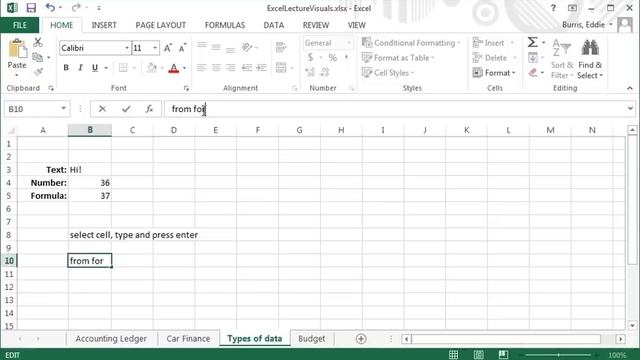The image size is (640, 360).
Task: Open the Format cells dropdown
Action: 494,73
